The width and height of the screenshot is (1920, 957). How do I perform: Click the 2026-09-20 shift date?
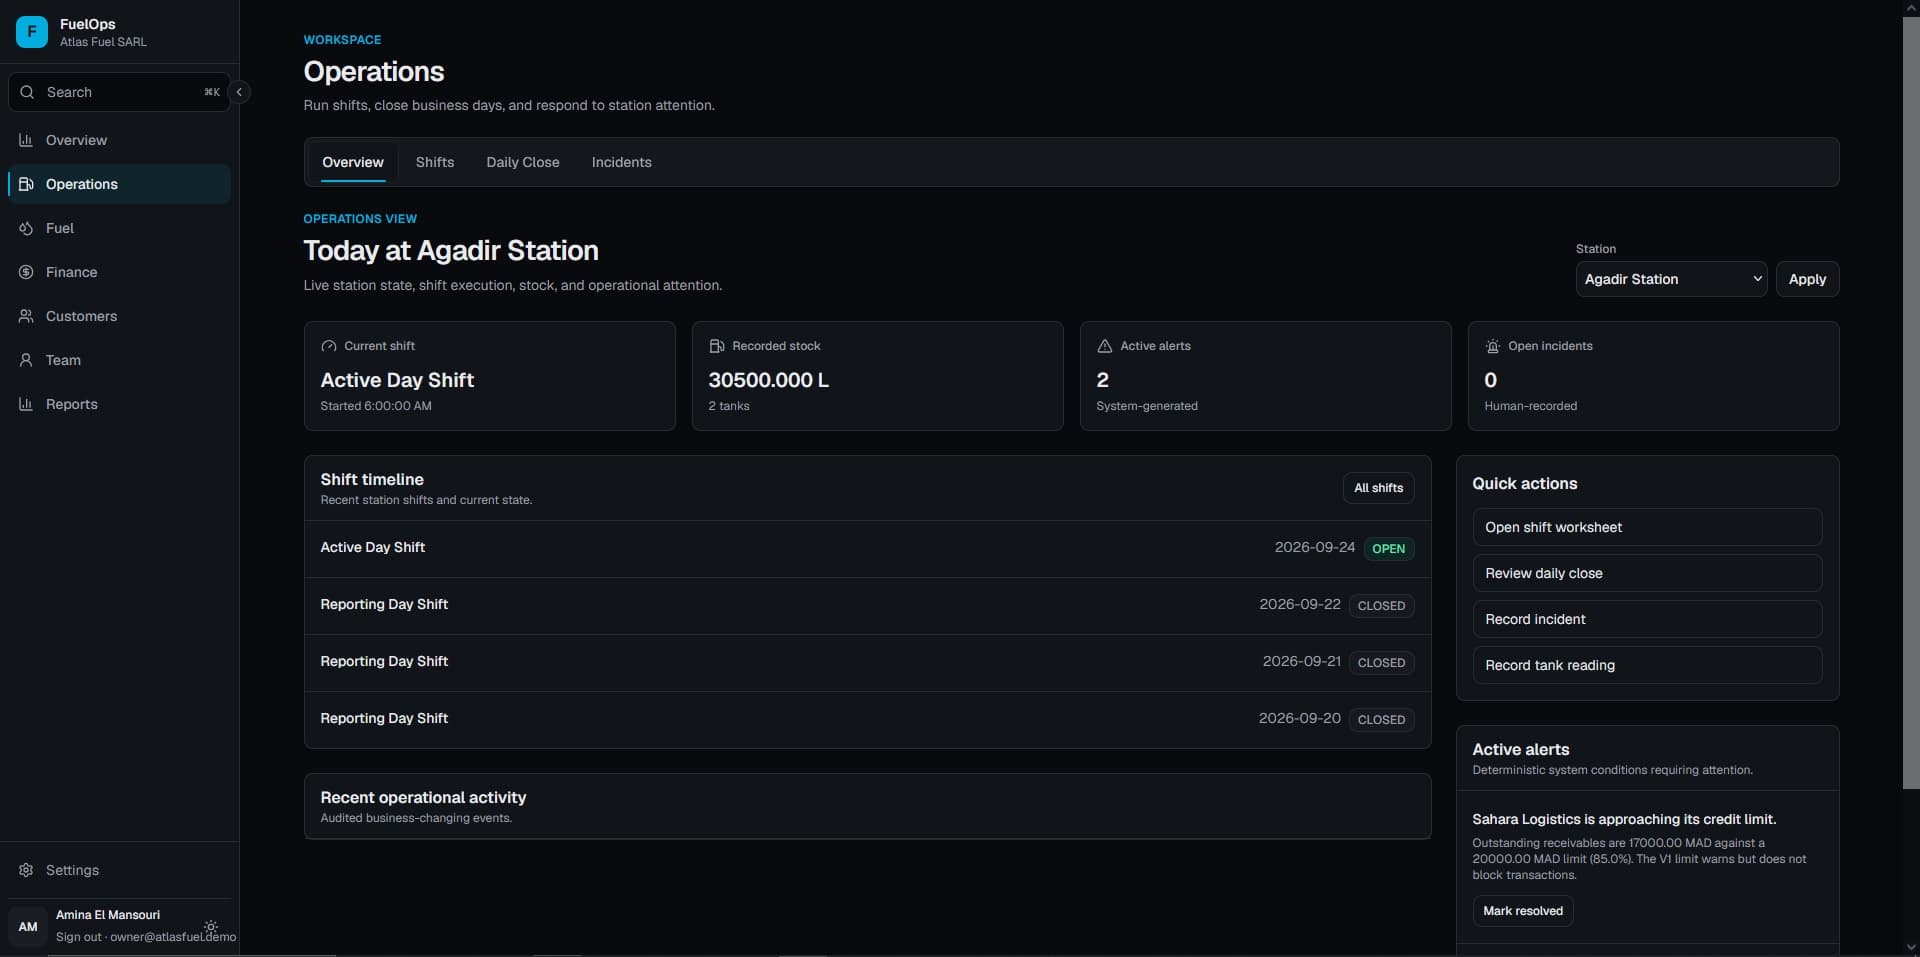coord(1299,718)
